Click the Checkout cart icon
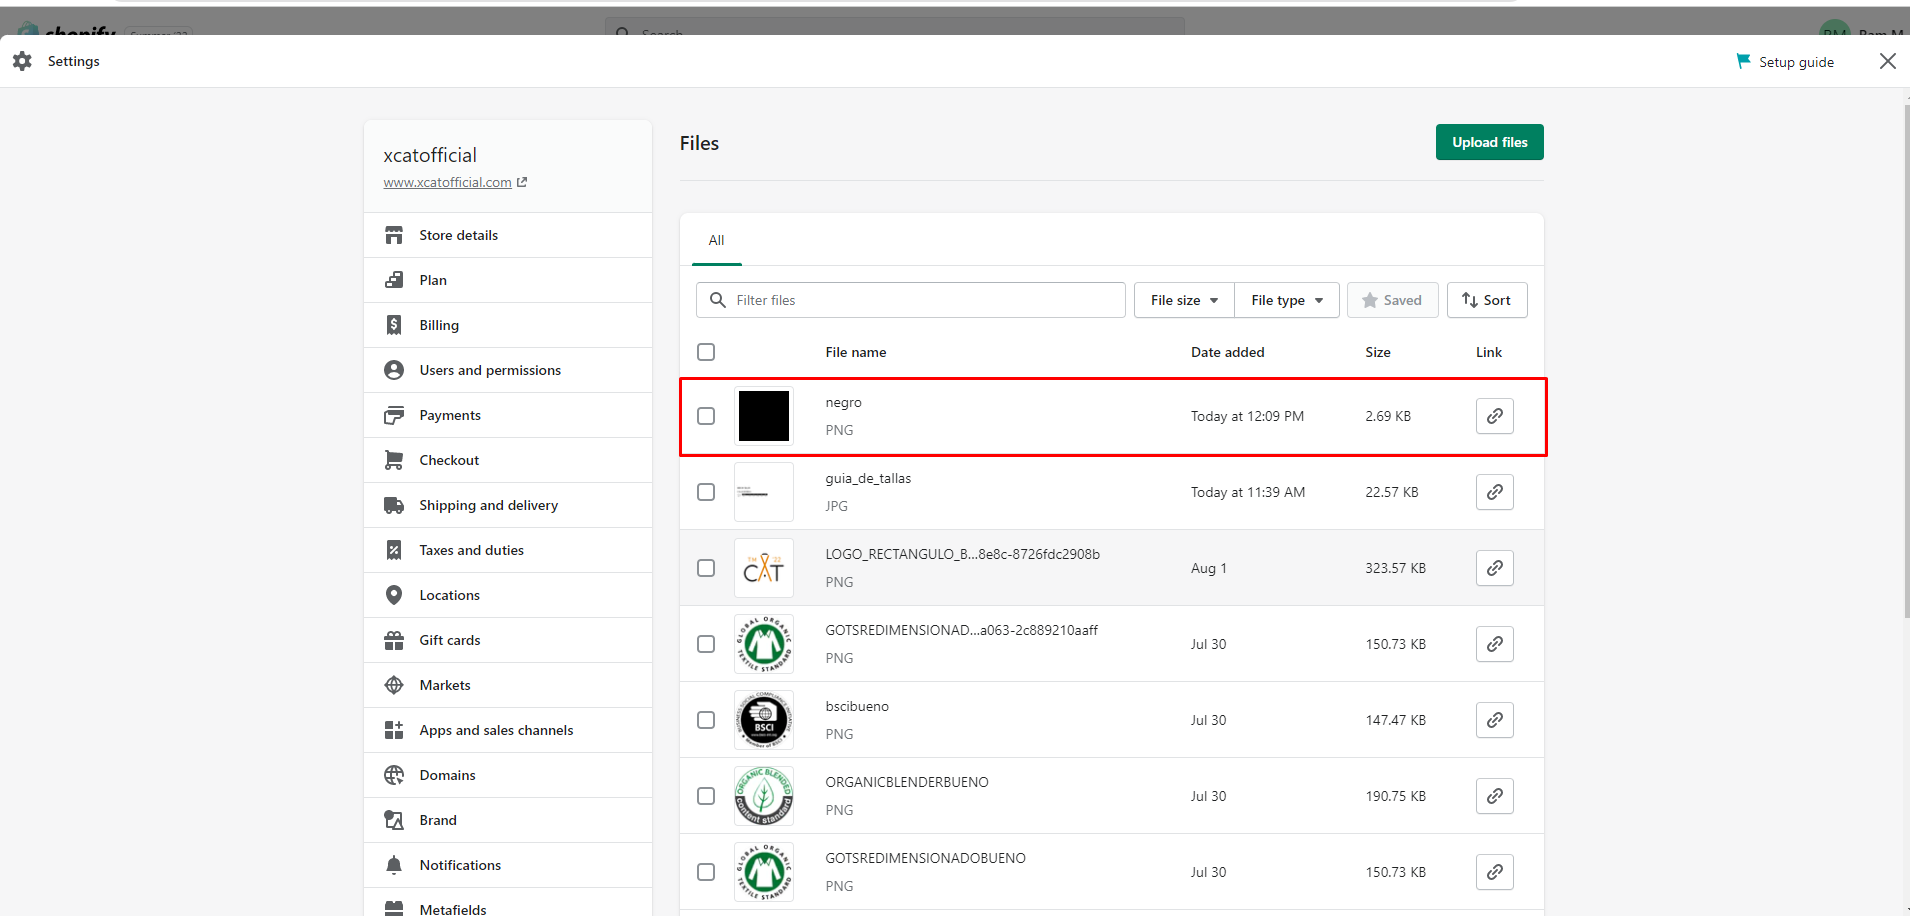 pyautogui.click(x=394, y=460)
